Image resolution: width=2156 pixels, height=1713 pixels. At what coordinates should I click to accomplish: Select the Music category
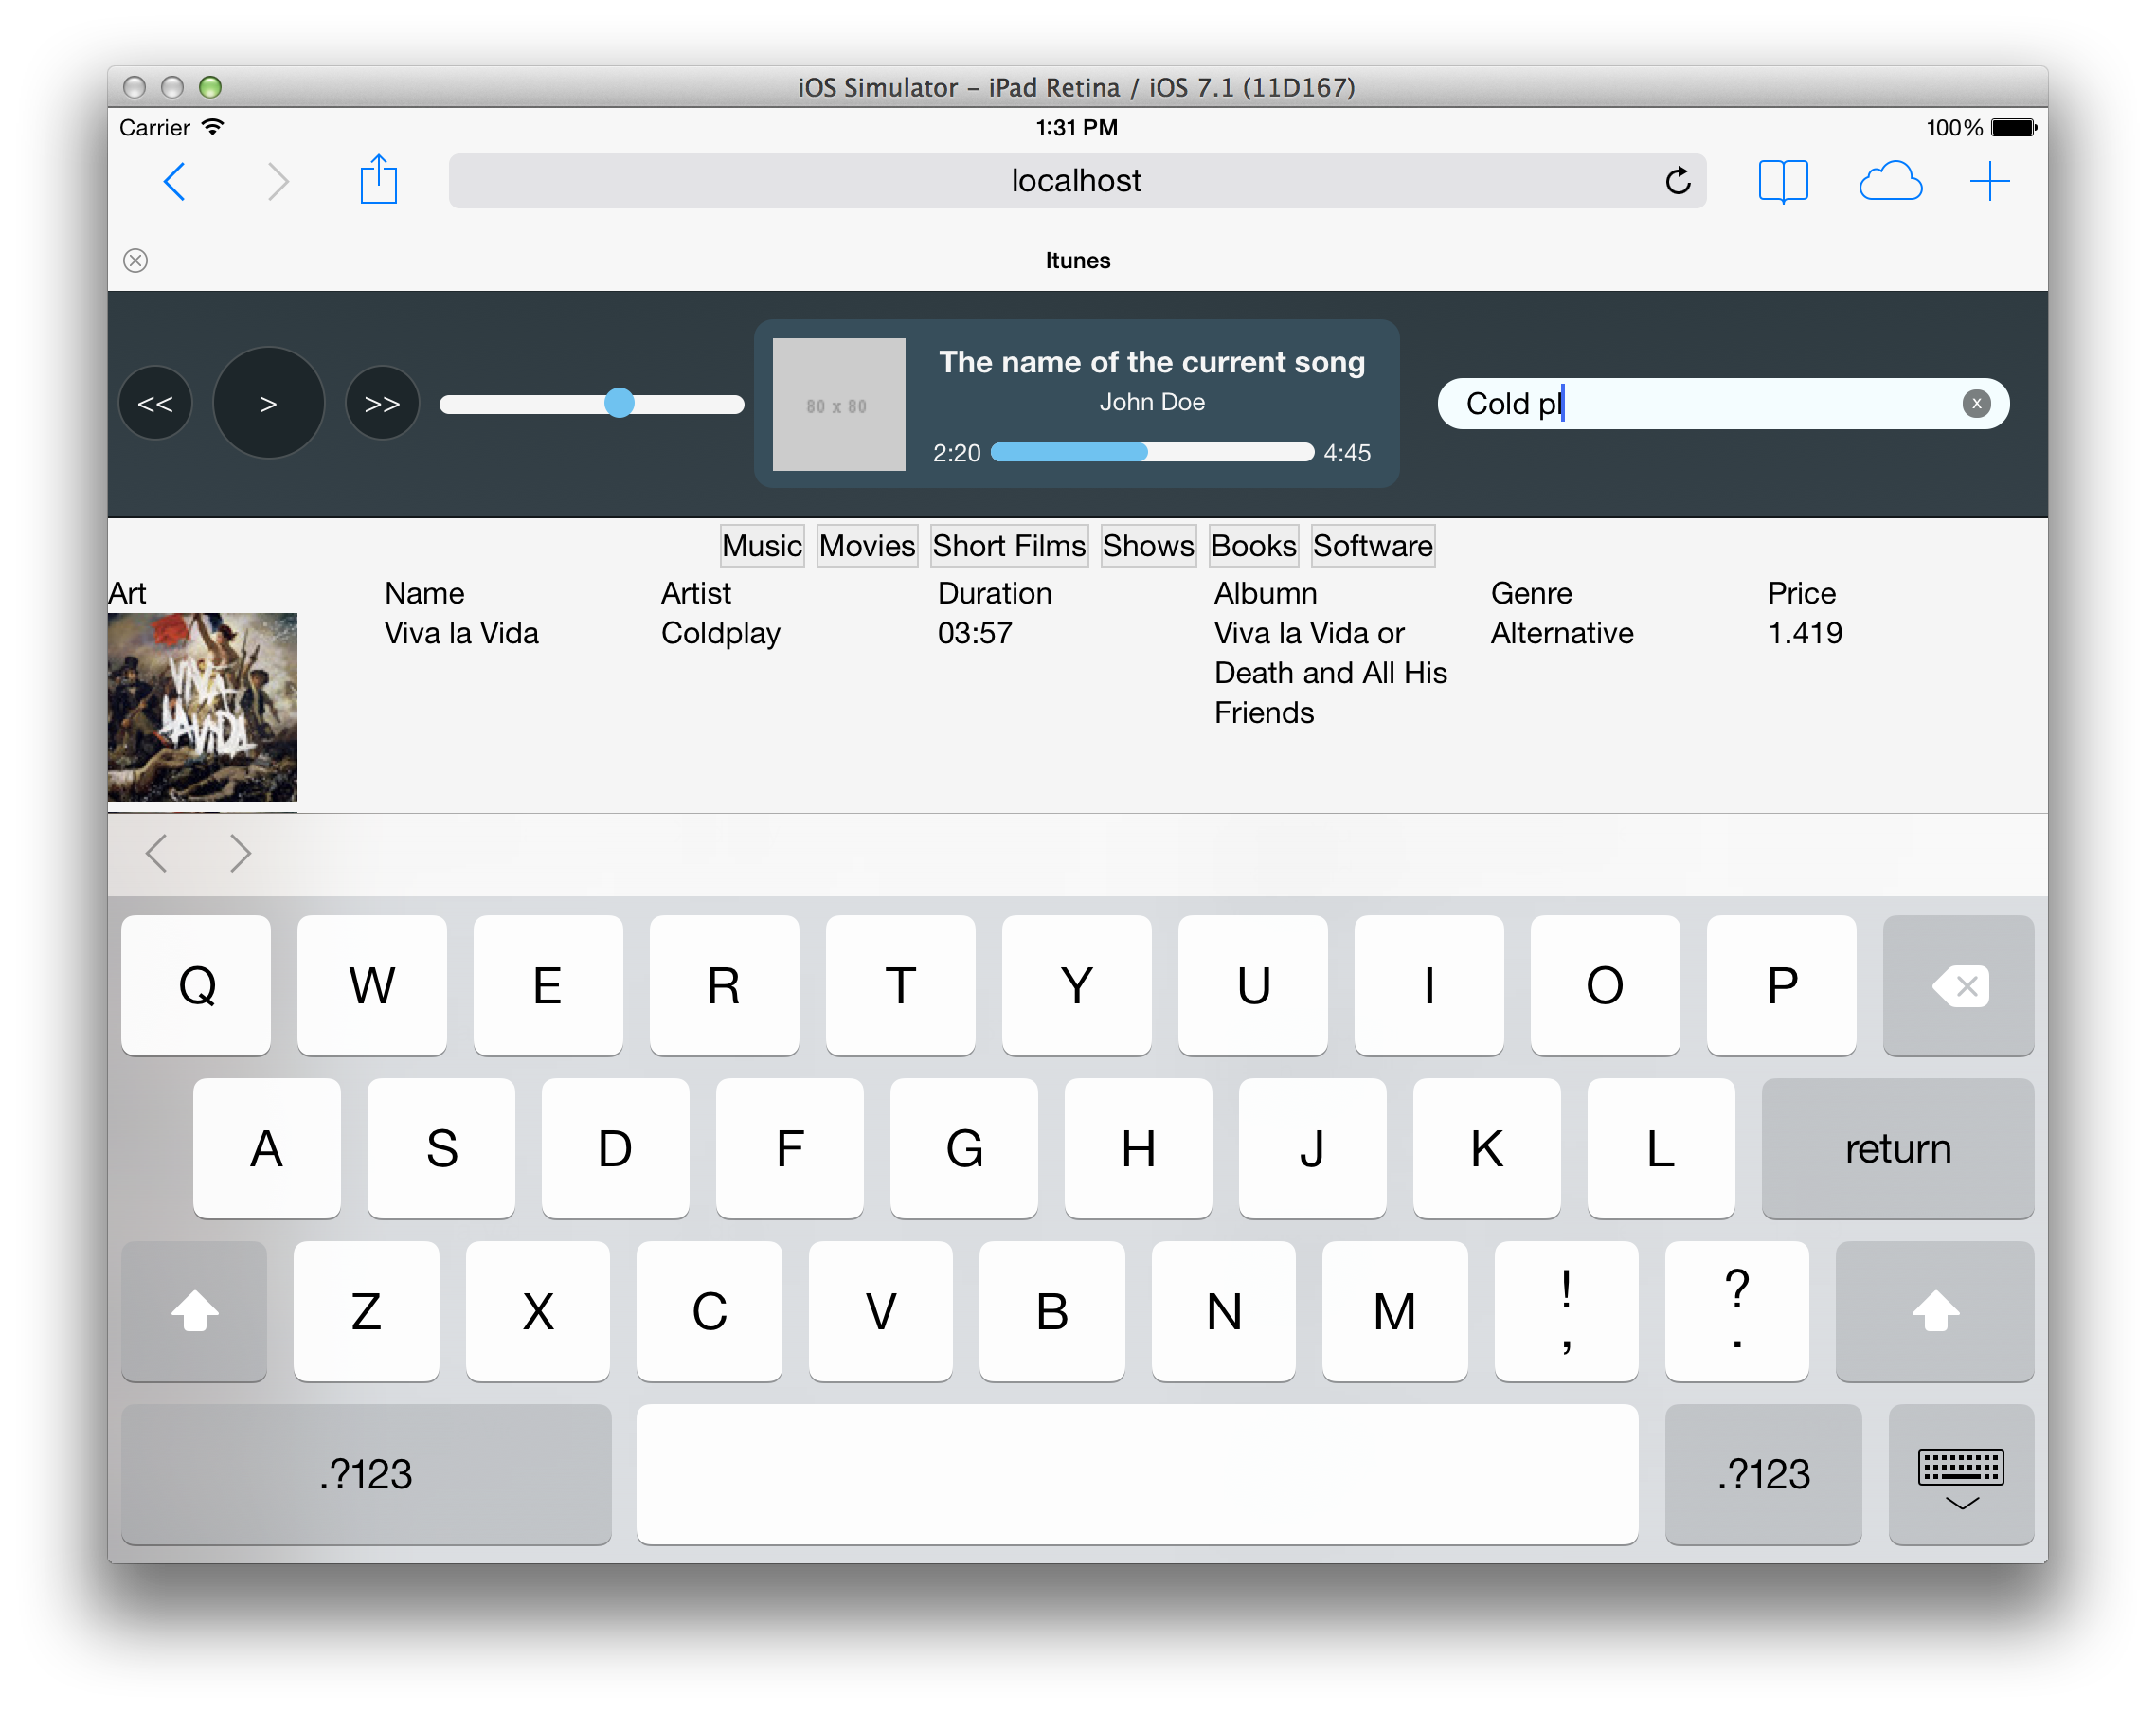(762, 546)
